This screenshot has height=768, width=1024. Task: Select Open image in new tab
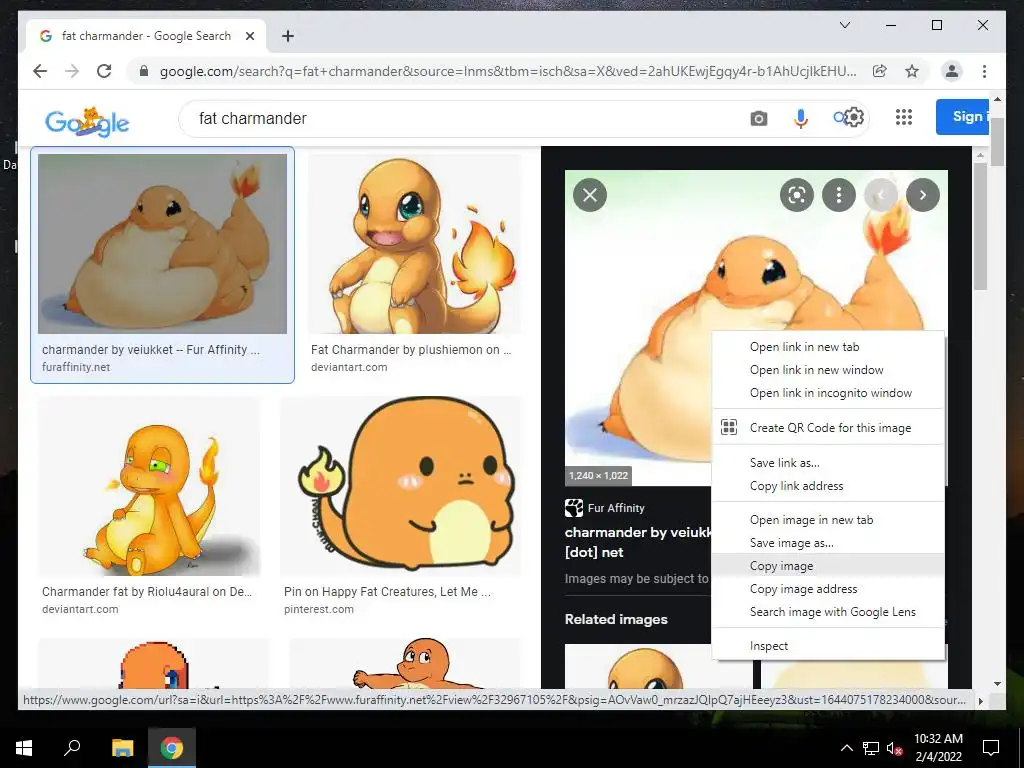(x=828, y=520)
